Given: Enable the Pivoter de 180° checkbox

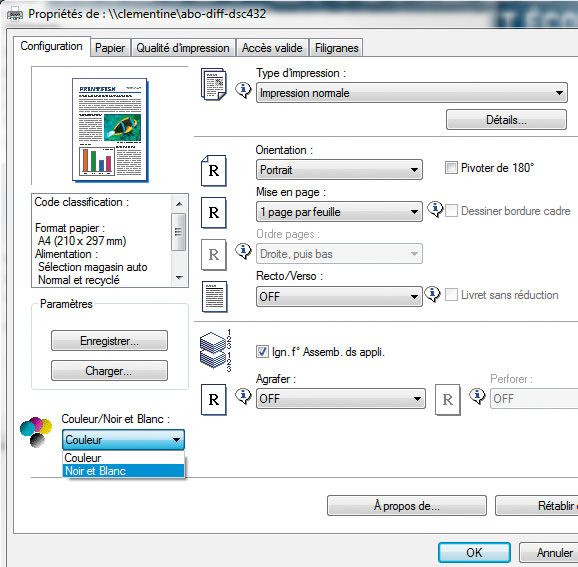Looking at the screenshot, I should coord(451,168).
